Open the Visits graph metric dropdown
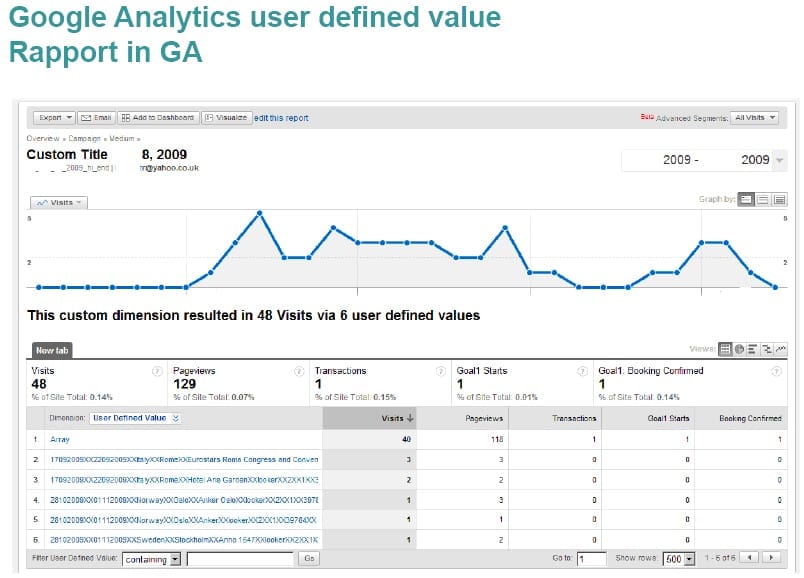Image resolution: width=804 pixels, height=578 pixels. click(x=59, y=203)
